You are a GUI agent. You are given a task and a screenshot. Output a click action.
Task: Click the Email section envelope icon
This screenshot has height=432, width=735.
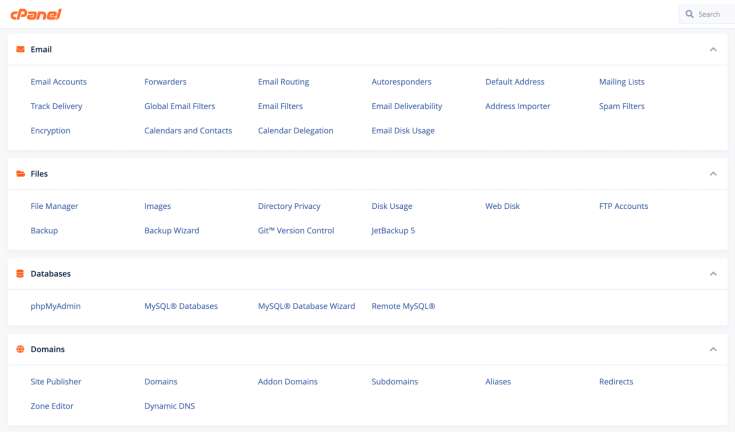tap(20, 49)
